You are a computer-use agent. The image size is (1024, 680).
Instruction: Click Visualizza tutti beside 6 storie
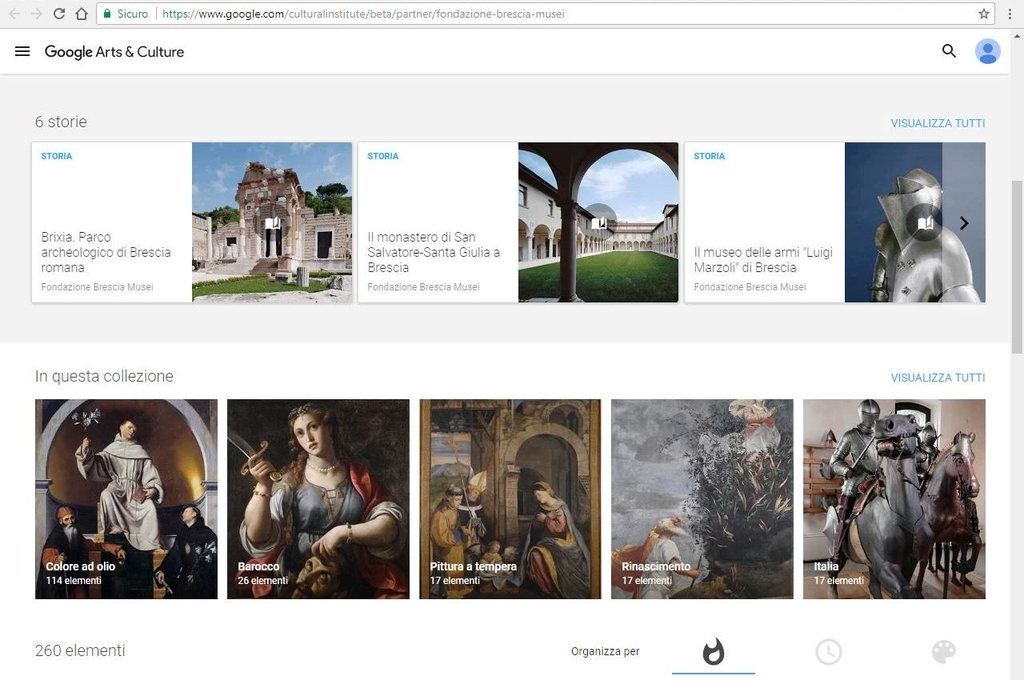[x=937, y=123]
